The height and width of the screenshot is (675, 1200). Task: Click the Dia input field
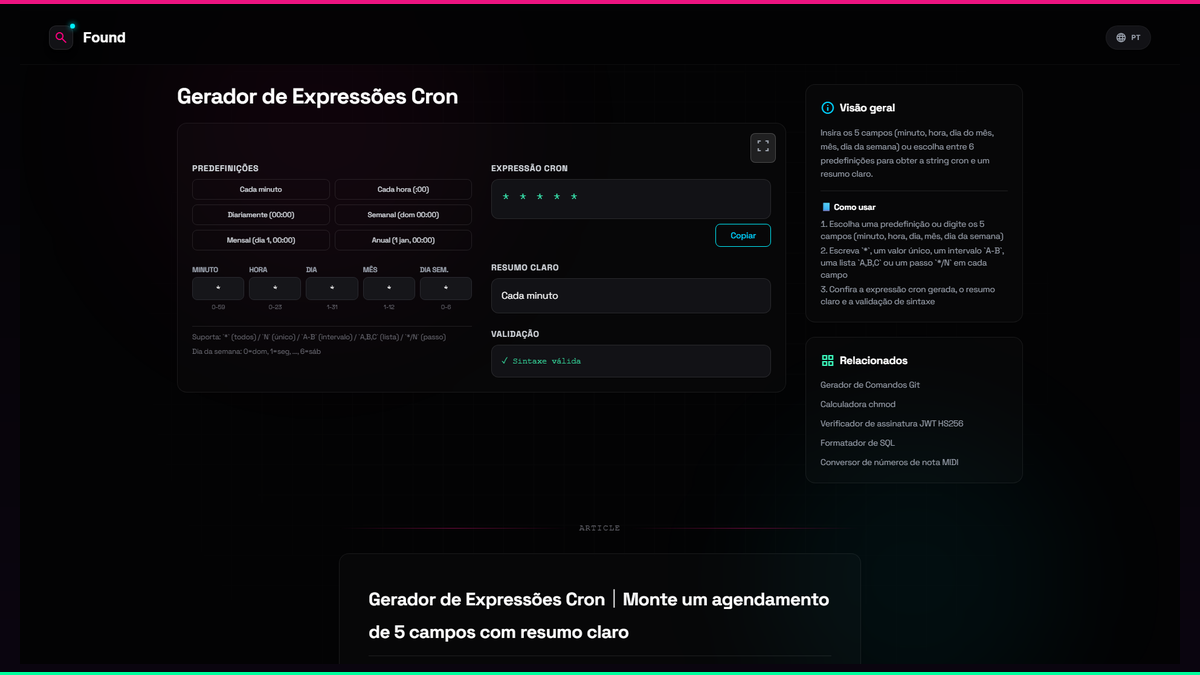click(x=332, y=289)
